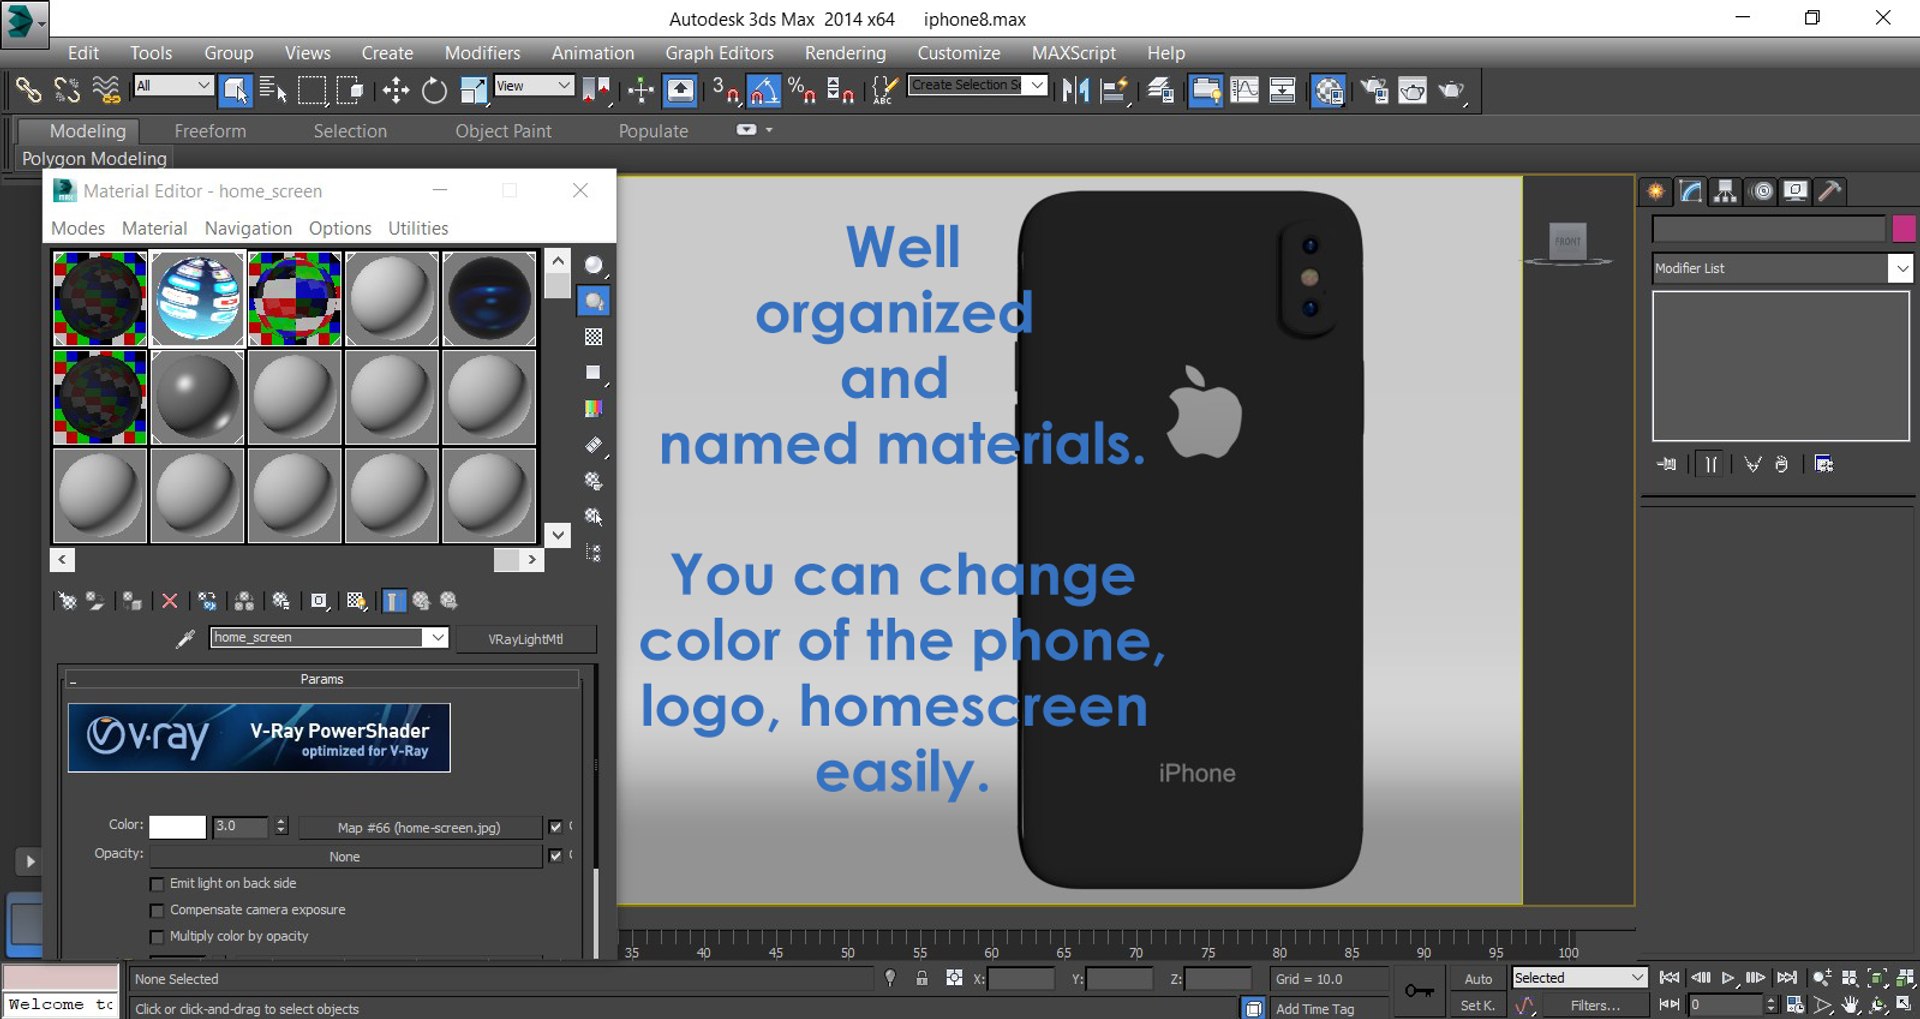
Task: Toggle material editor backlight icon
Action: [594, 301]
